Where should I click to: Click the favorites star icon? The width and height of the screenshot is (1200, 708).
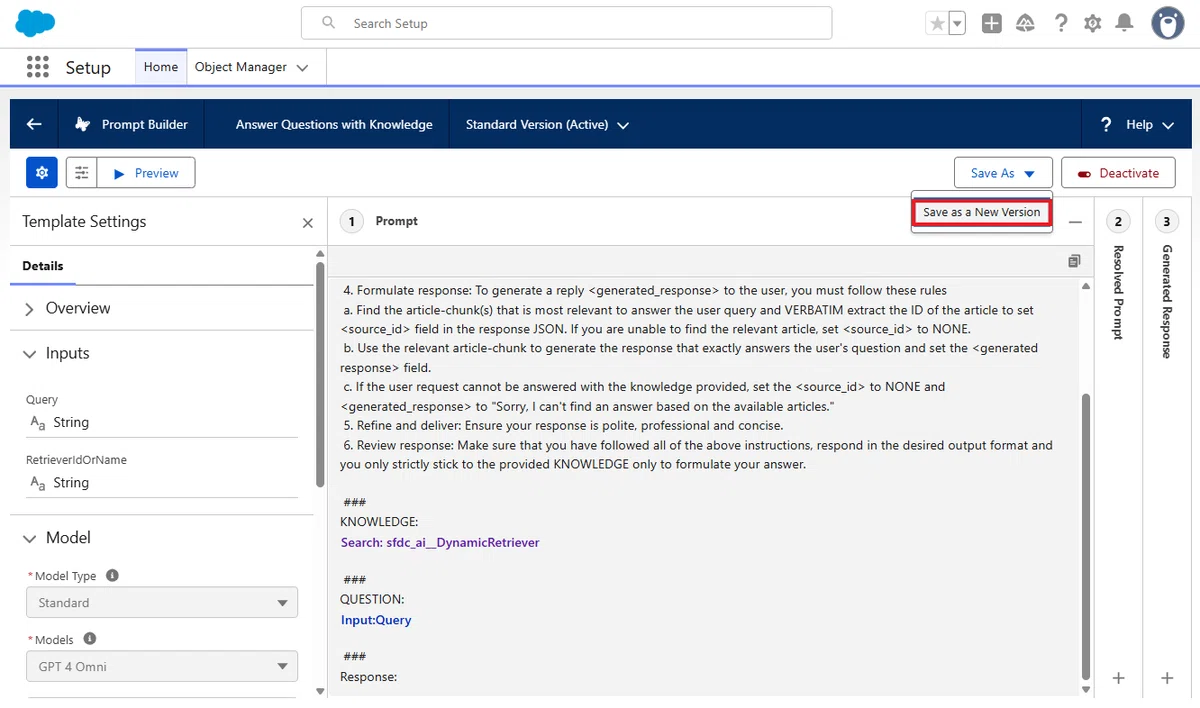937,23
